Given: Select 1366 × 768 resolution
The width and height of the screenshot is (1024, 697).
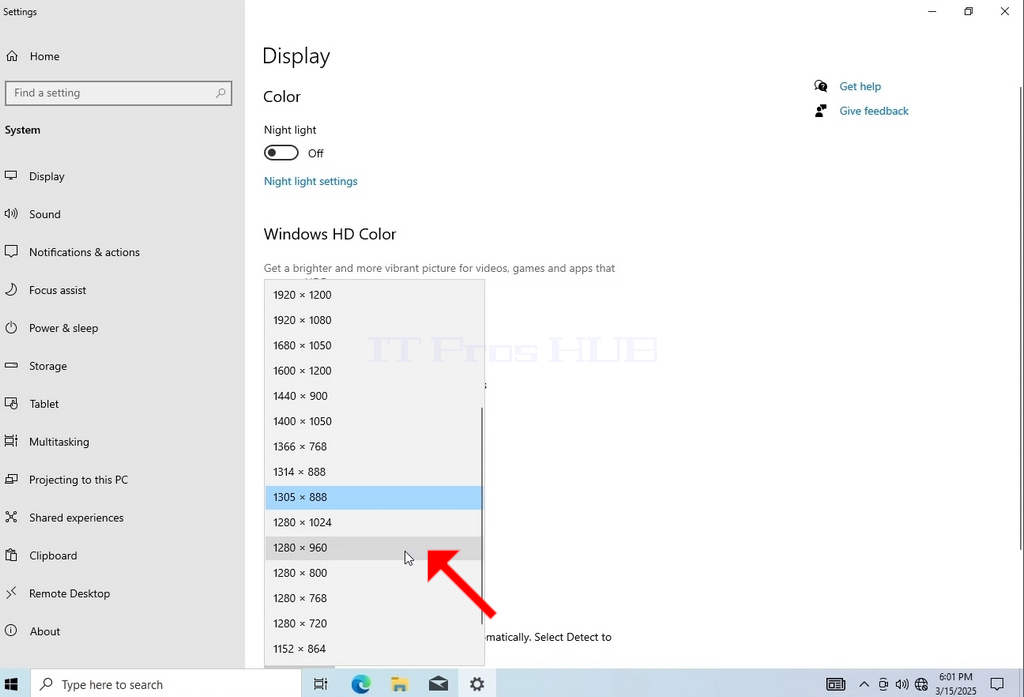Looking at the screenshot, I should point(374,447).
